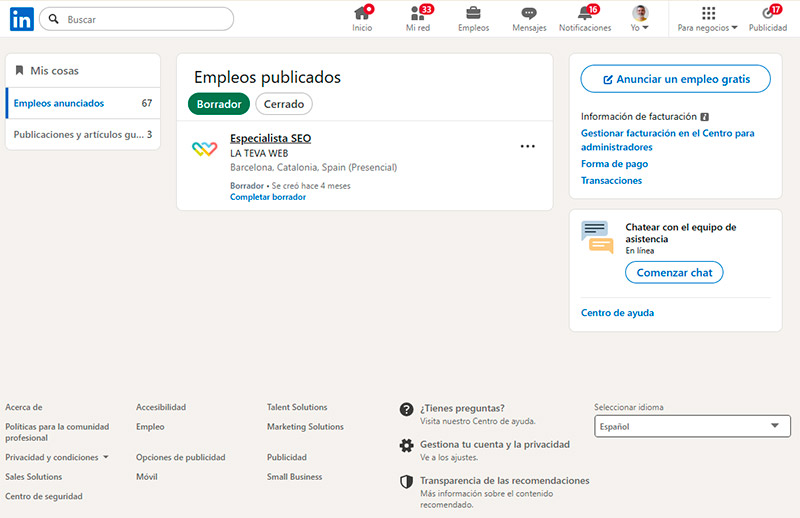Switch to the Cerrado filter

(x=284, y=104)
